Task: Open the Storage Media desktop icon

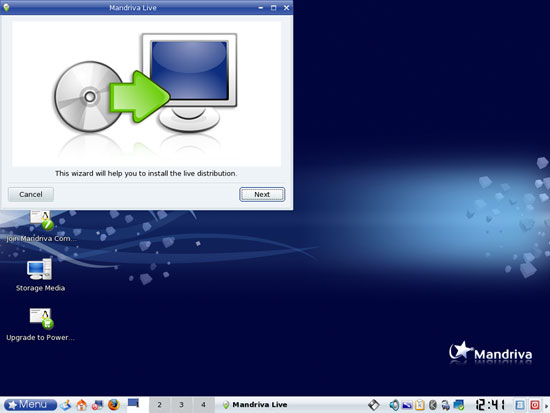Action: pyautogui.click(x=40, y=275)
